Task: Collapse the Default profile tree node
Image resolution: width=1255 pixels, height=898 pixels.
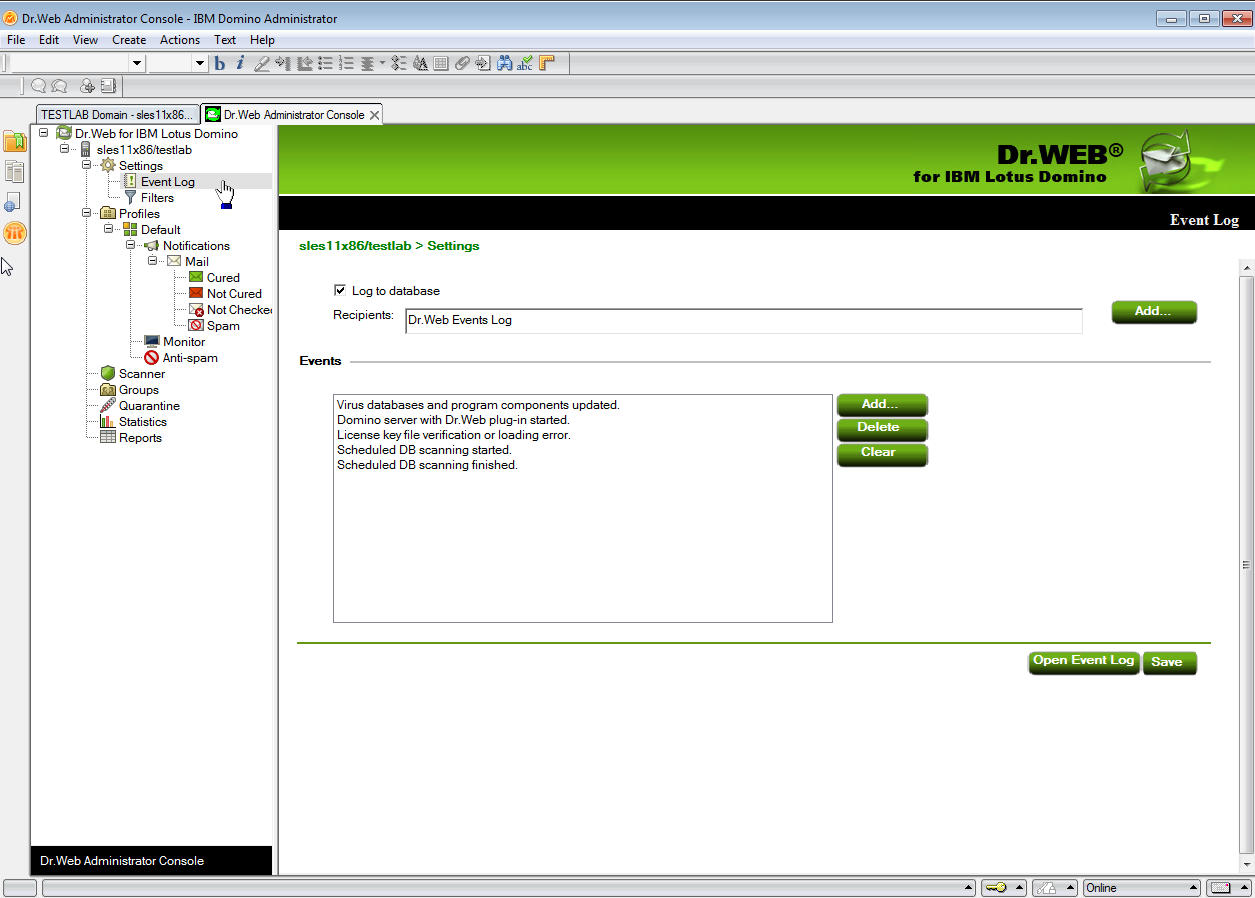Action: coord(109,229)
